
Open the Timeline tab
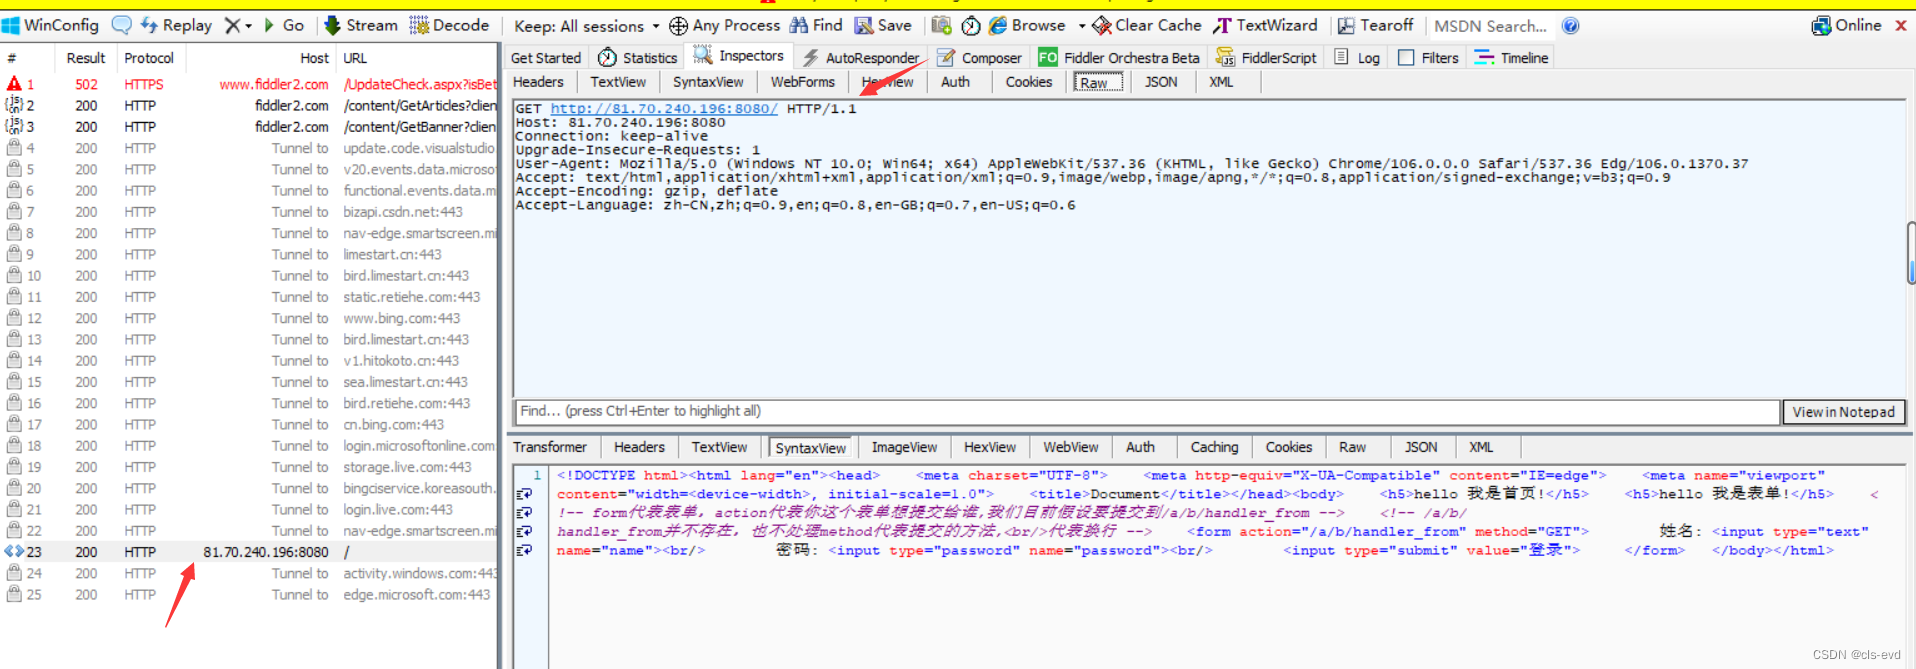point(1511,58)
